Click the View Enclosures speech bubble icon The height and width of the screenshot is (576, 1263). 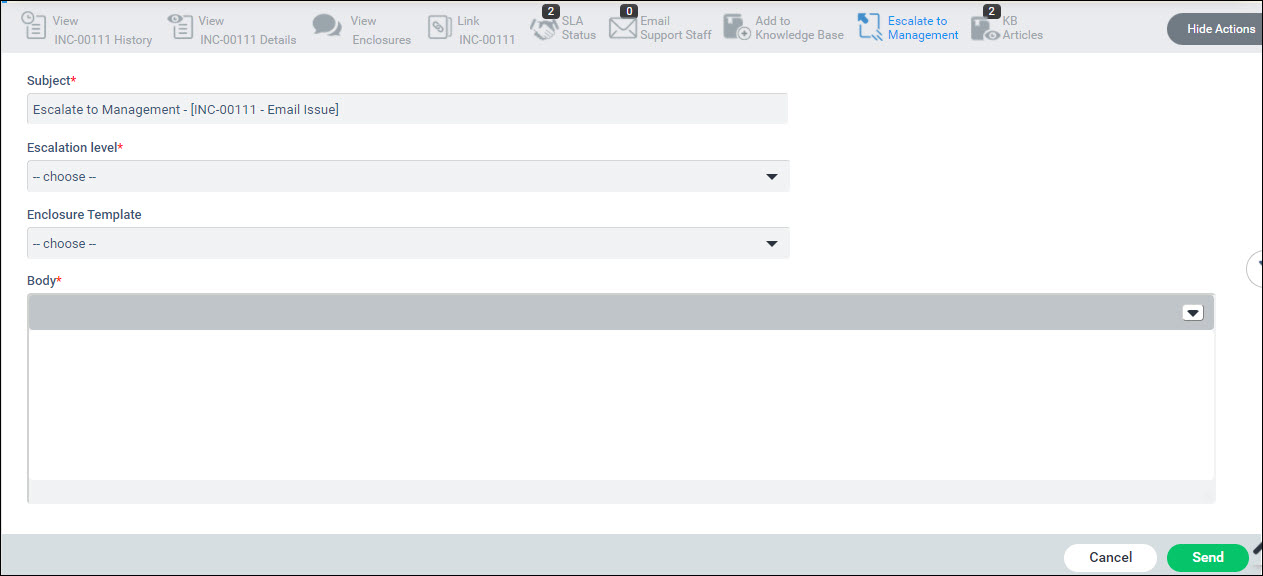pos(327,27)
